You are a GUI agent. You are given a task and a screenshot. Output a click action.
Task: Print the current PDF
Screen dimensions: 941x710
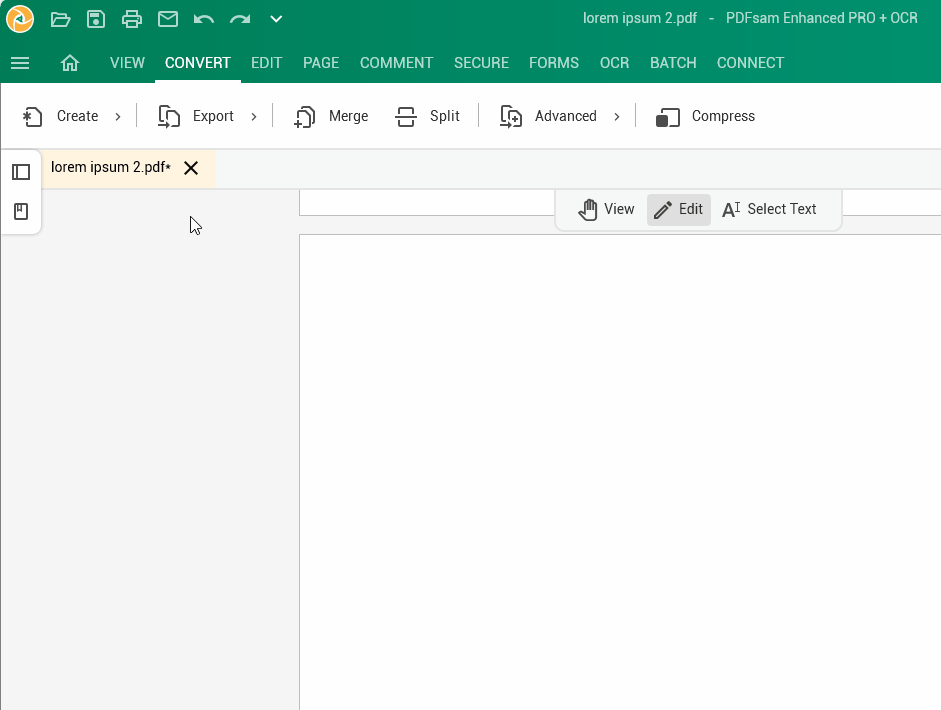(131, 18)
